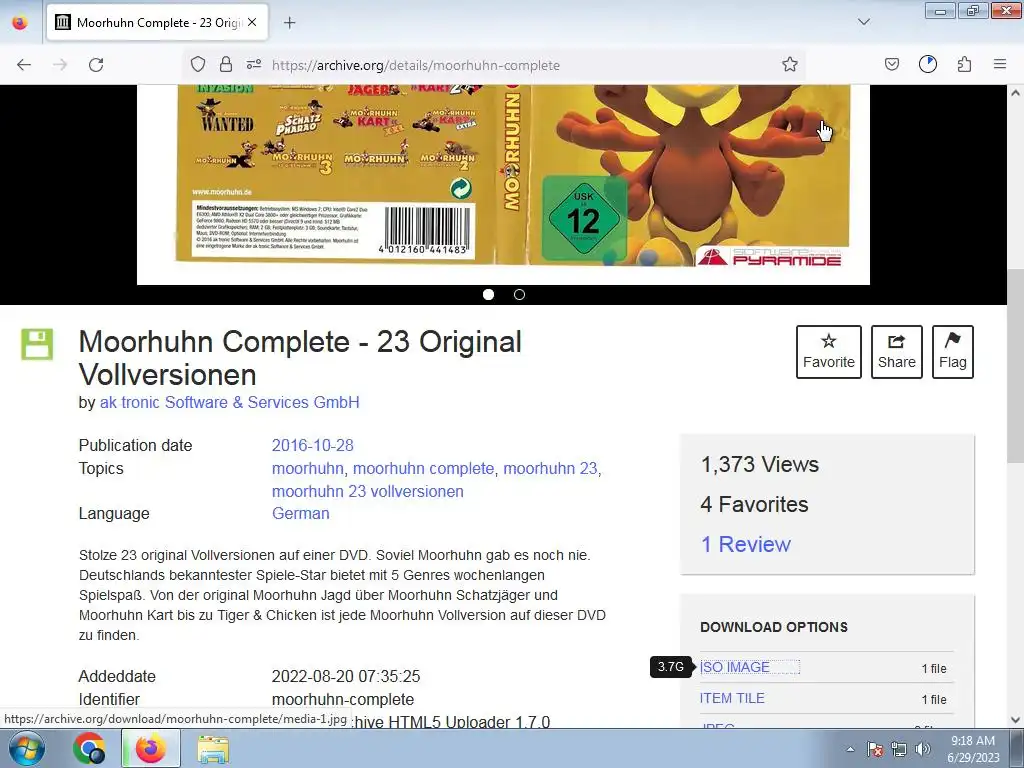Image resolution: width=1024 pixels, height=768 pixels.
Task: Show second carousel image dot
Action: pyautogui.click(x=519, y=295)
